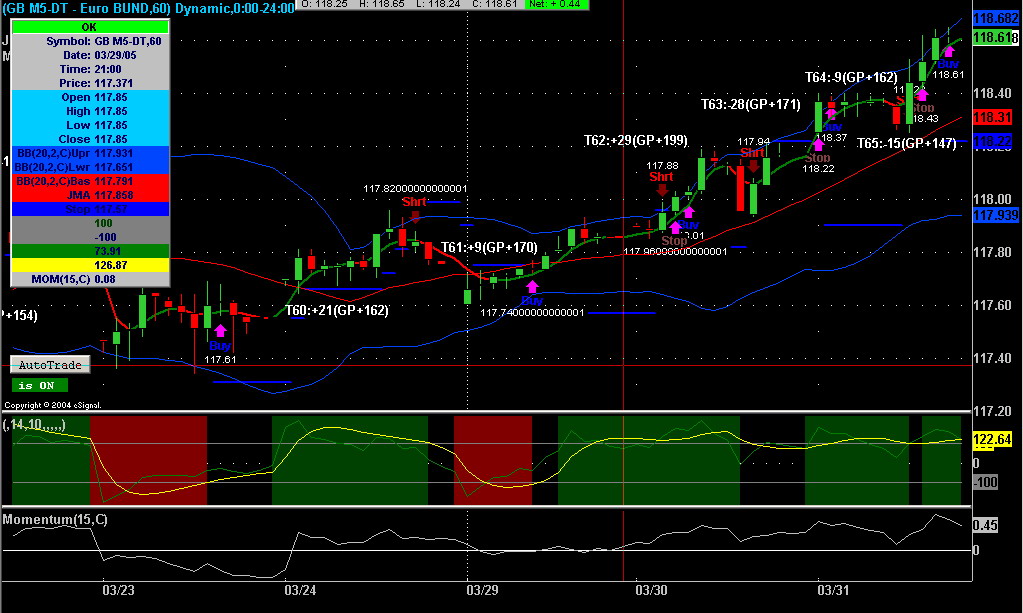The image size is (1023, 613).
Task: Click the 03/31 date label on time axis
Action: tap(833, 590)
